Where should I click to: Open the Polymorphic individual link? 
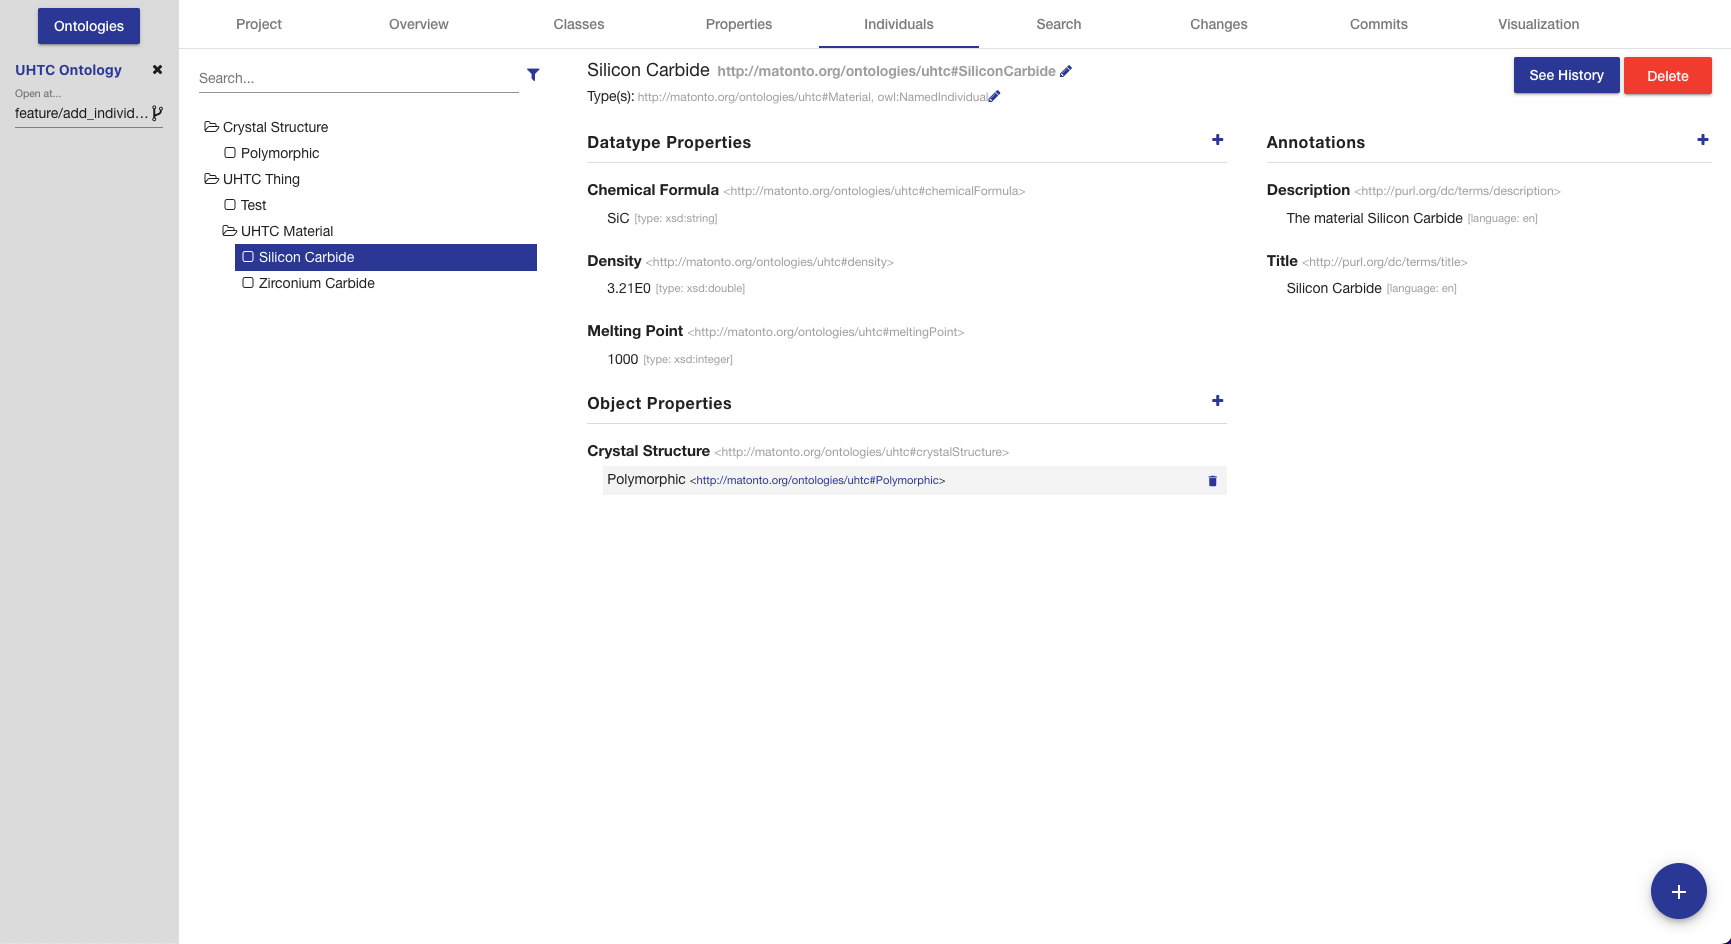pos(817,480)
